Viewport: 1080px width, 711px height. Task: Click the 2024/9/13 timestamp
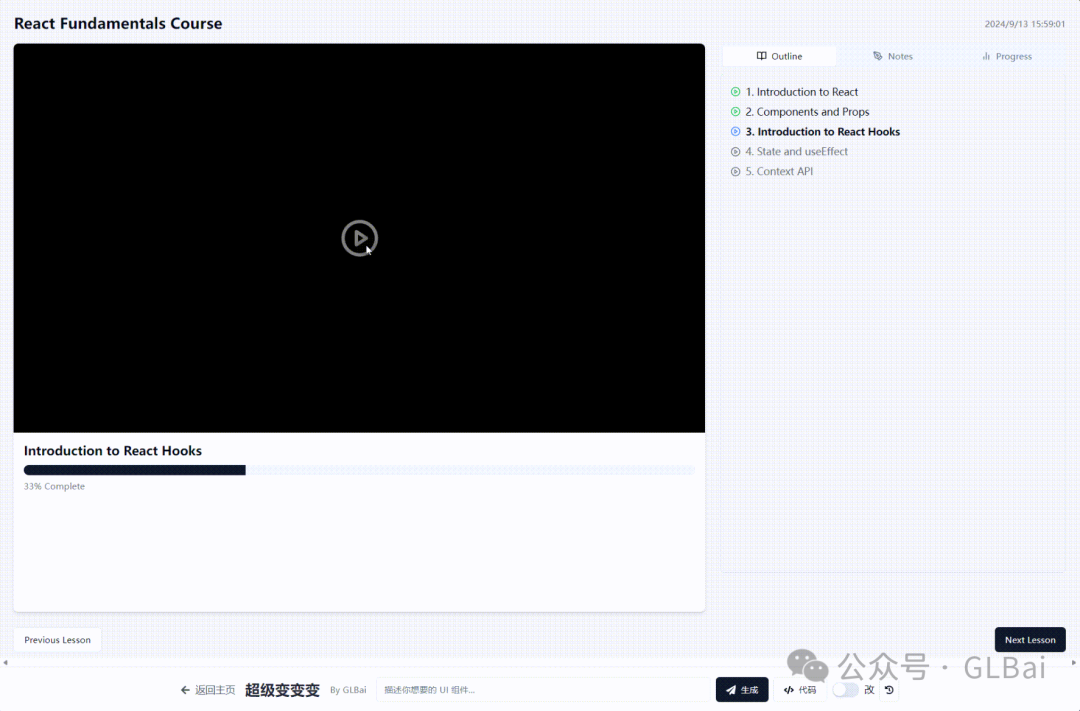1024,24
